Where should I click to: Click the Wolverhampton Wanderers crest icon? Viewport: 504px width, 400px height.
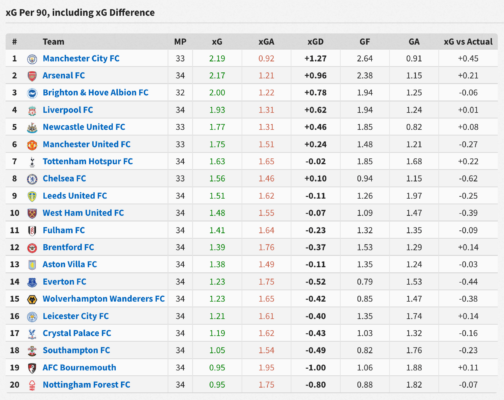32,299
